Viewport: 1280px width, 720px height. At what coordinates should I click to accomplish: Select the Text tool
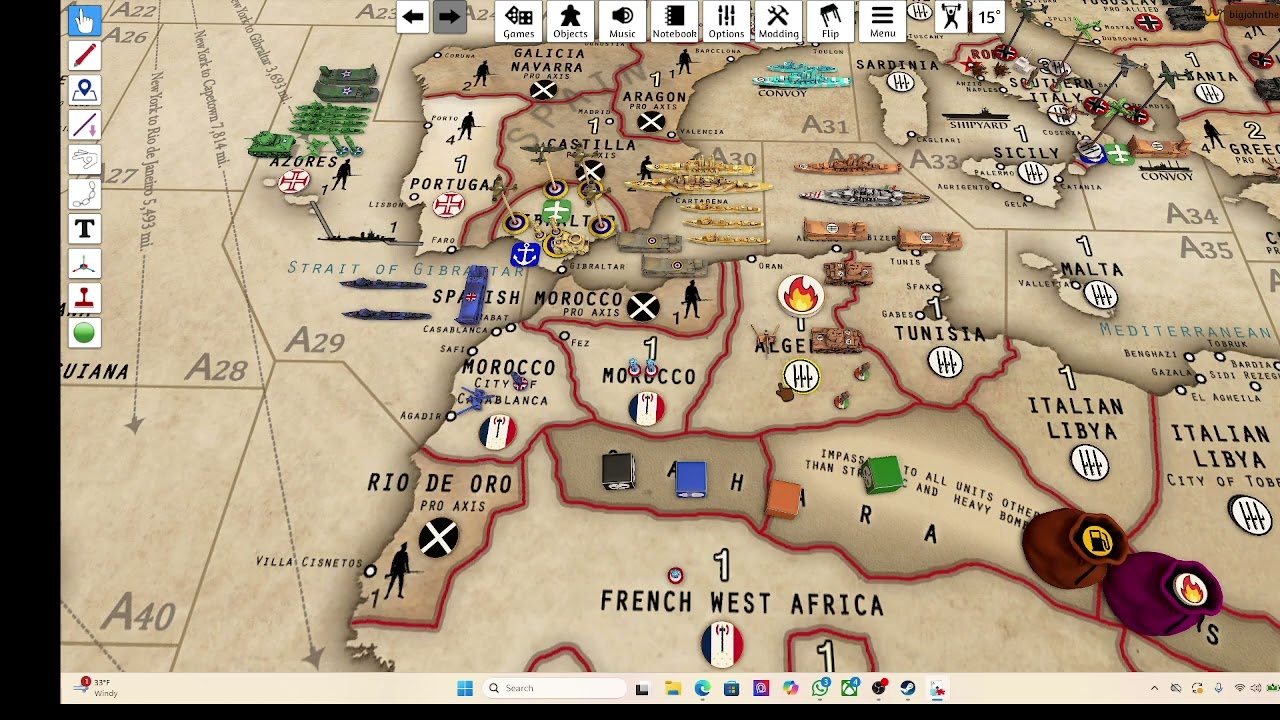tap(84, 229)
